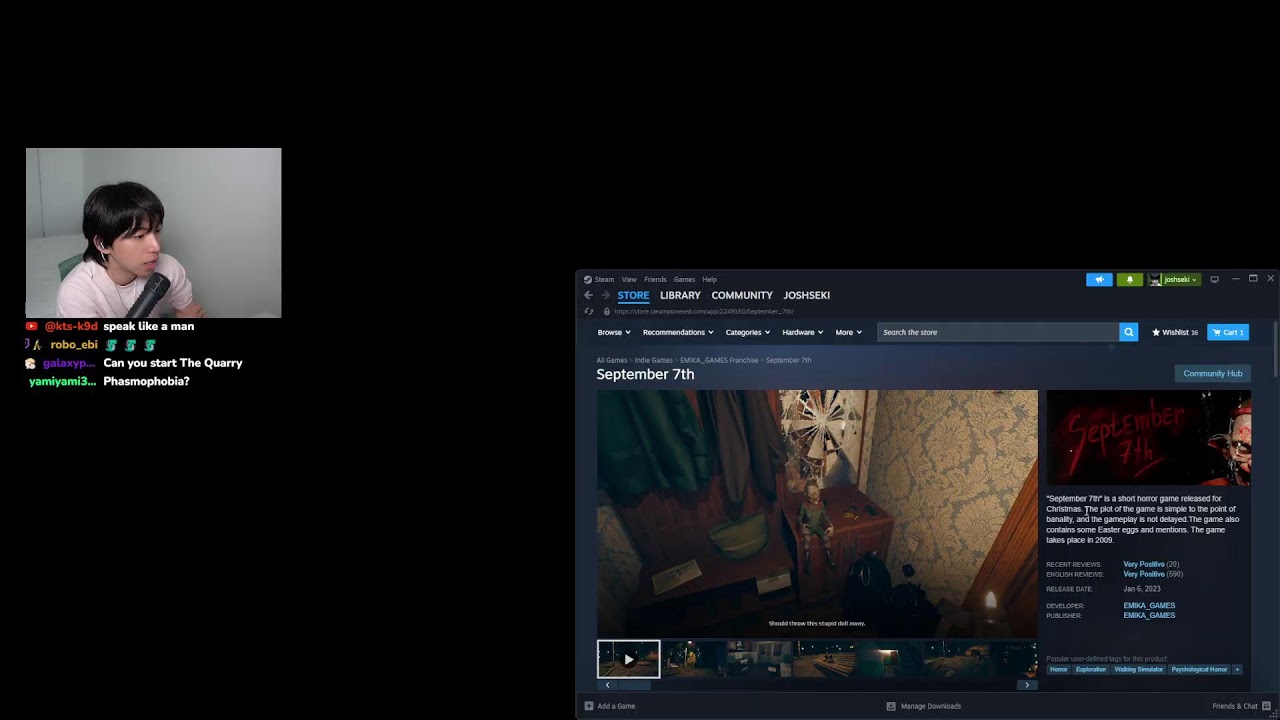This screenshot has height=720, width=1280.
Task: Click Manage Downloads text
Action: coord(931,706)
